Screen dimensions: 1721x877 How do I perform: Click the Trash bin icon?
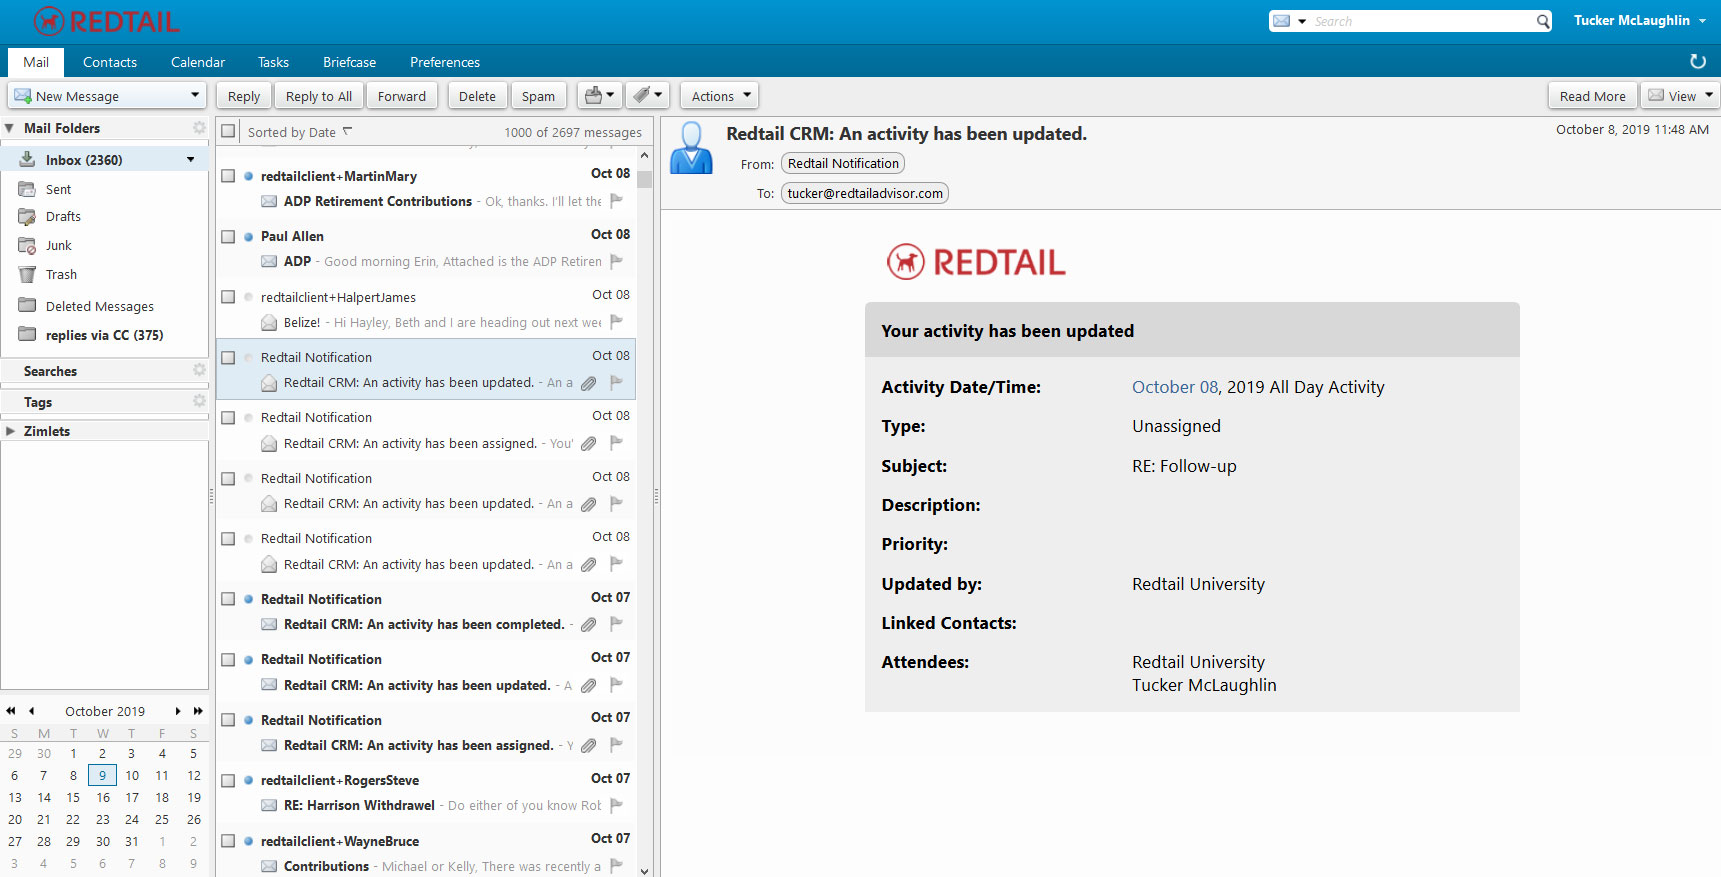coord(27,274)
